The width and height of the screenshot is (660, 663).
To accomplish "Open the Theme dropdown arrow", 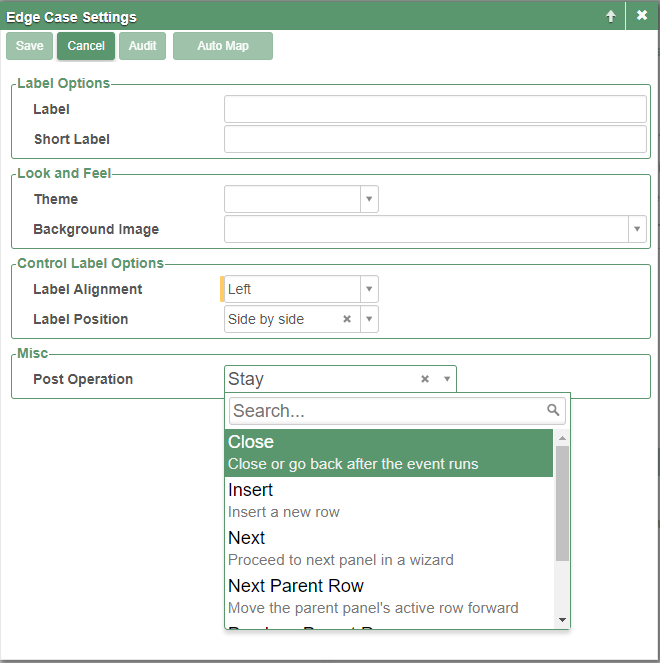I will (x=369, y=199).
